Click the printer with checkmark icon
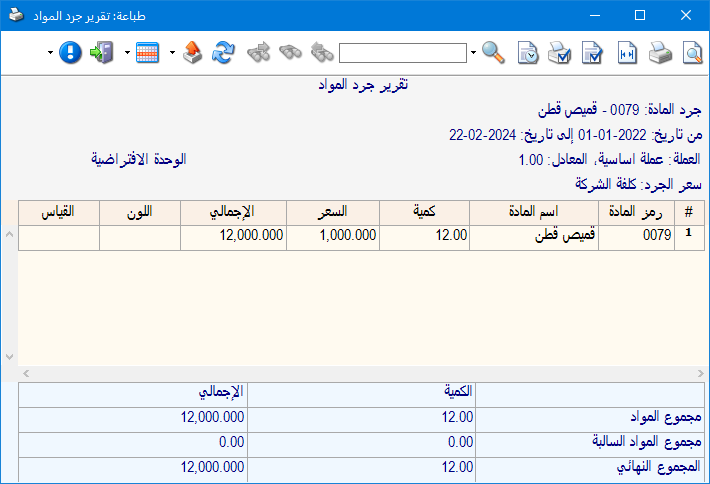710x484 pixels. tap(559, 53)
